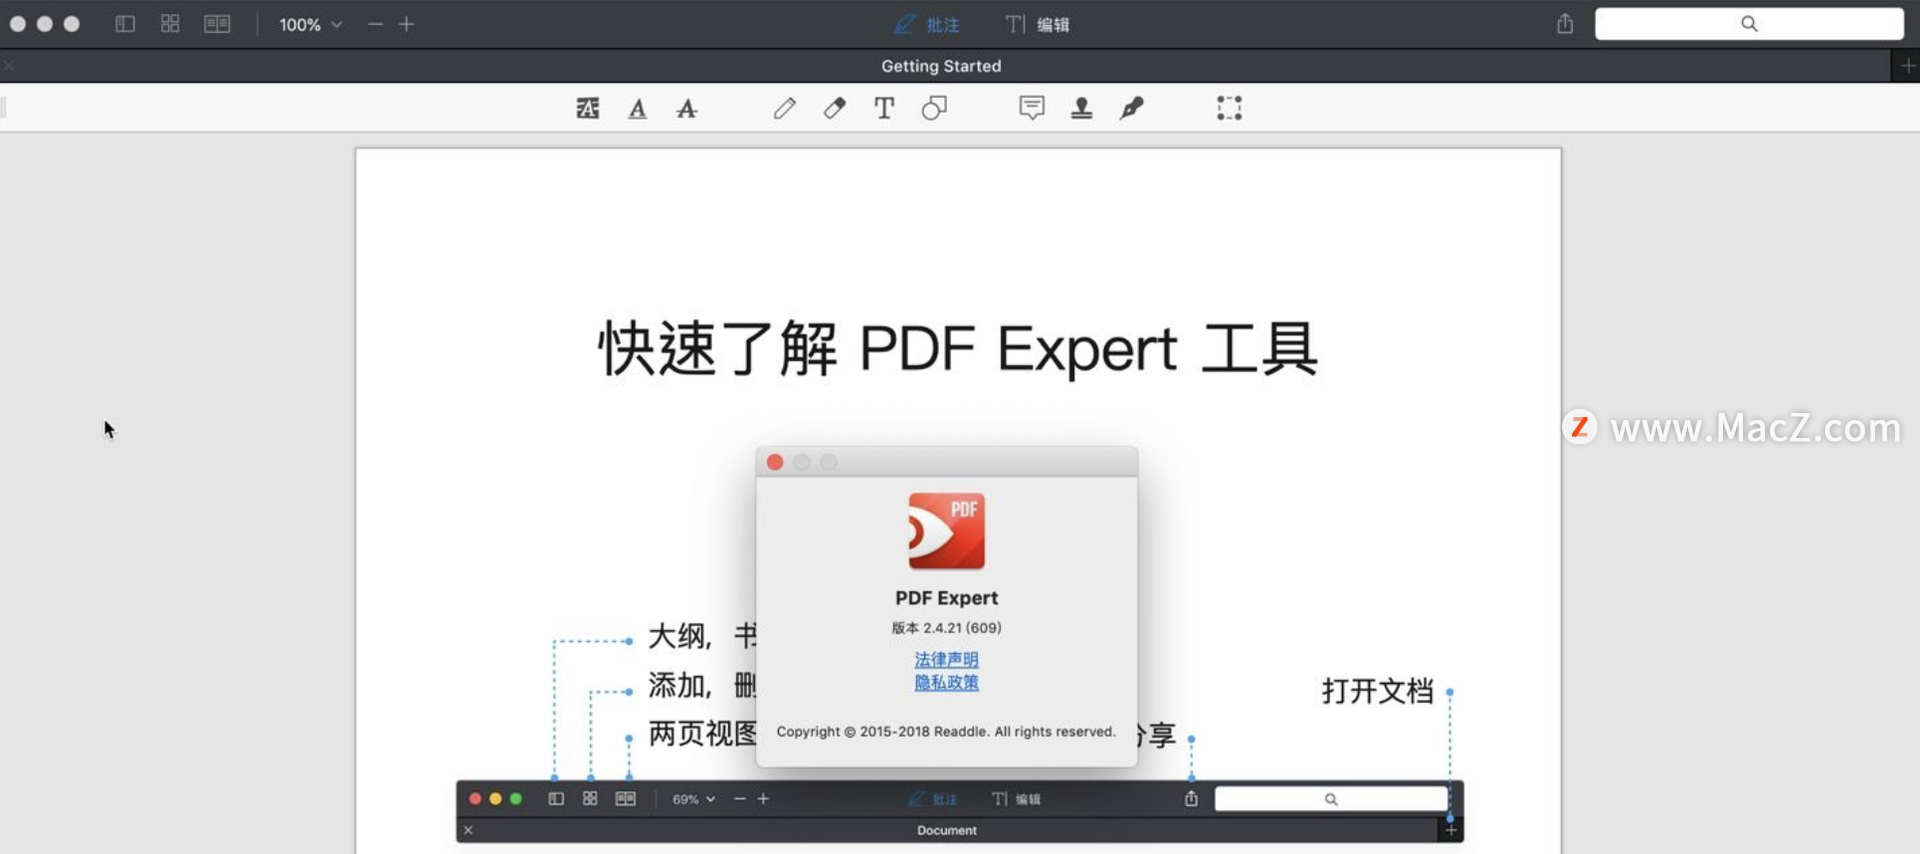Select the Getting Started tab
Screen dimensions: 1920x854
point(941,66)
